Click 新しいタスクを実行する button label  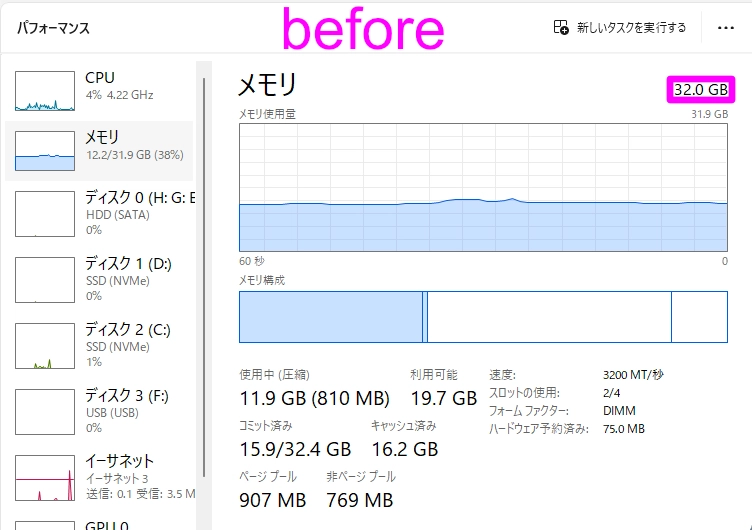pos(631,28)
